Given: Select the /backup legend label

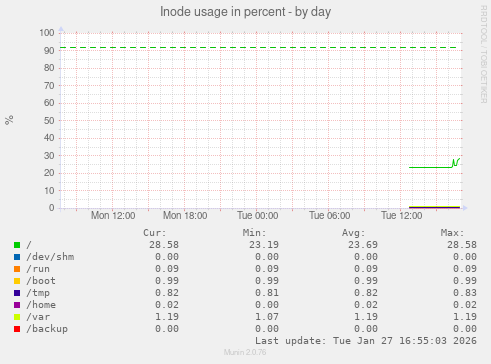Looking at the screenshot, I should pos(47,329).
